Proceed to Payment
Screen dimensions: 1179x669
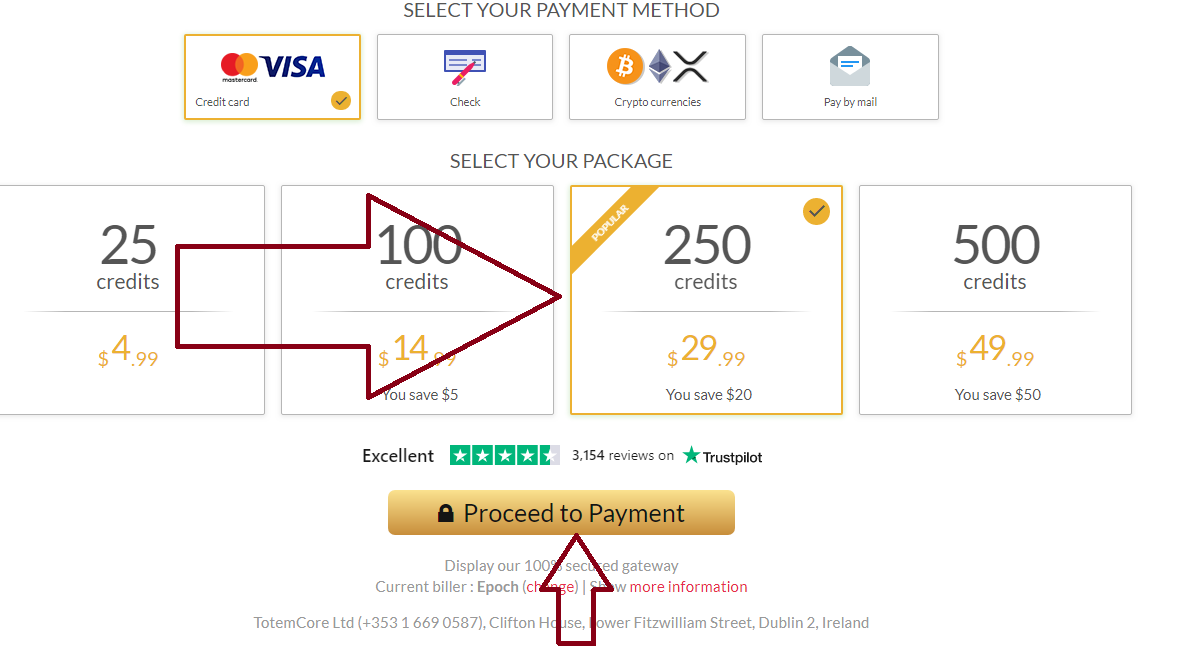click(561, 513)
